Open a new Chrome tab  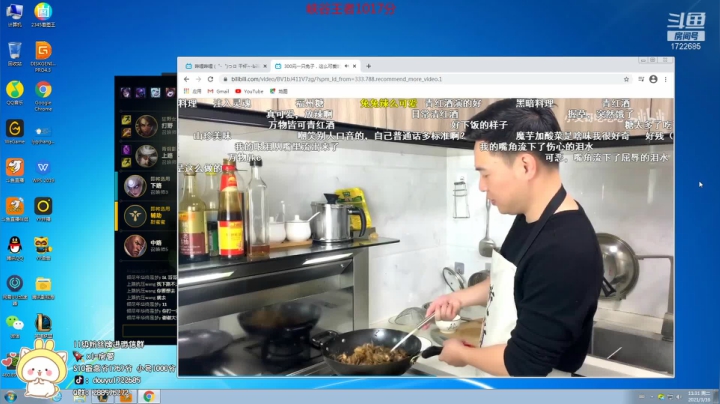(368, 66)
